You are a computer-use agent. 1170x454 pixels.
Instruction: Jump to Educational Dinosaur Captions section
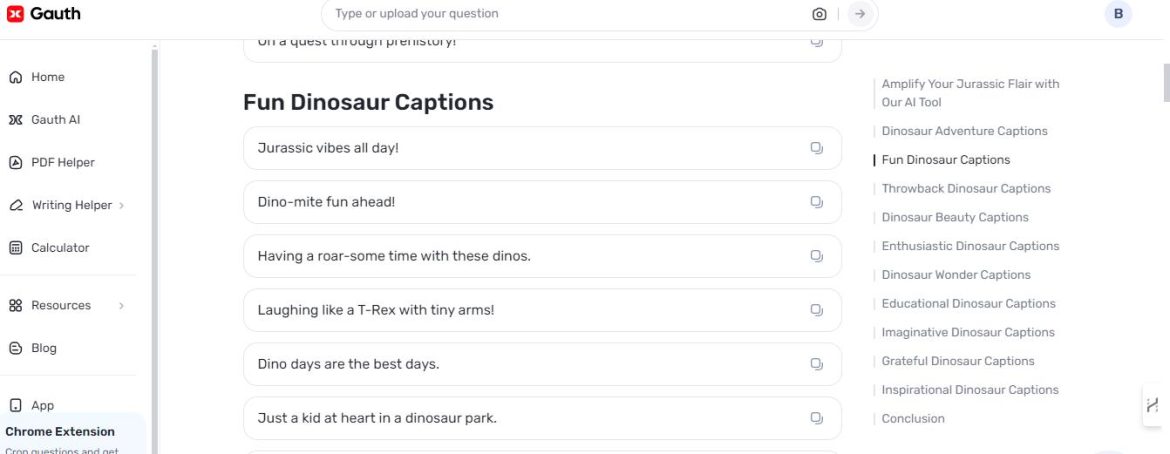click(968, 304)
